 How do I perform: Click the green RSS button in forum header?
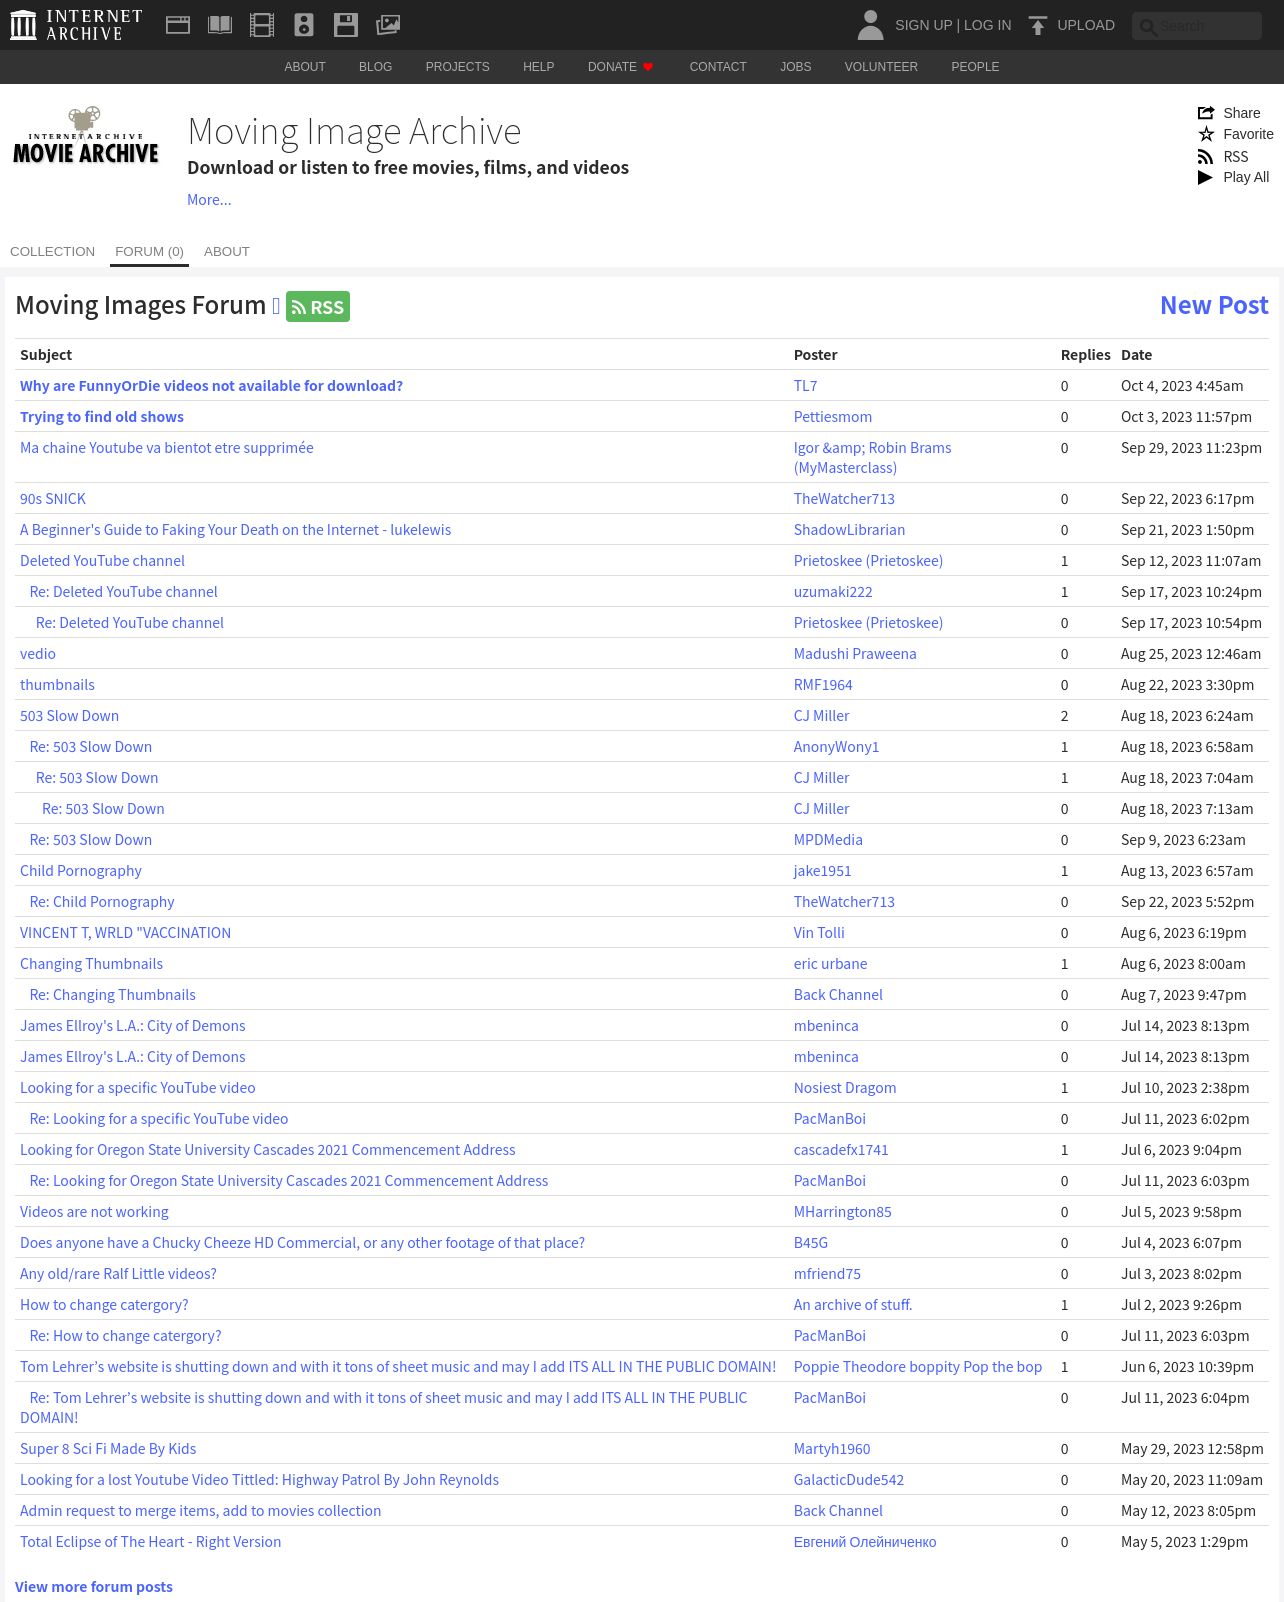[318, 307]
